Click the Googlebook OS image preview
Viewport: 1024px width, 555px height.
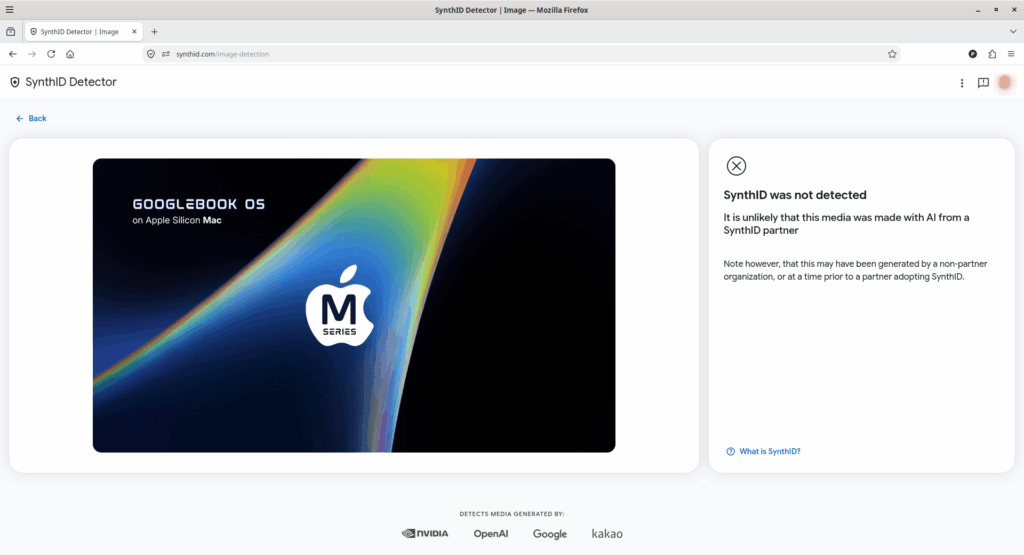point(354,306)
